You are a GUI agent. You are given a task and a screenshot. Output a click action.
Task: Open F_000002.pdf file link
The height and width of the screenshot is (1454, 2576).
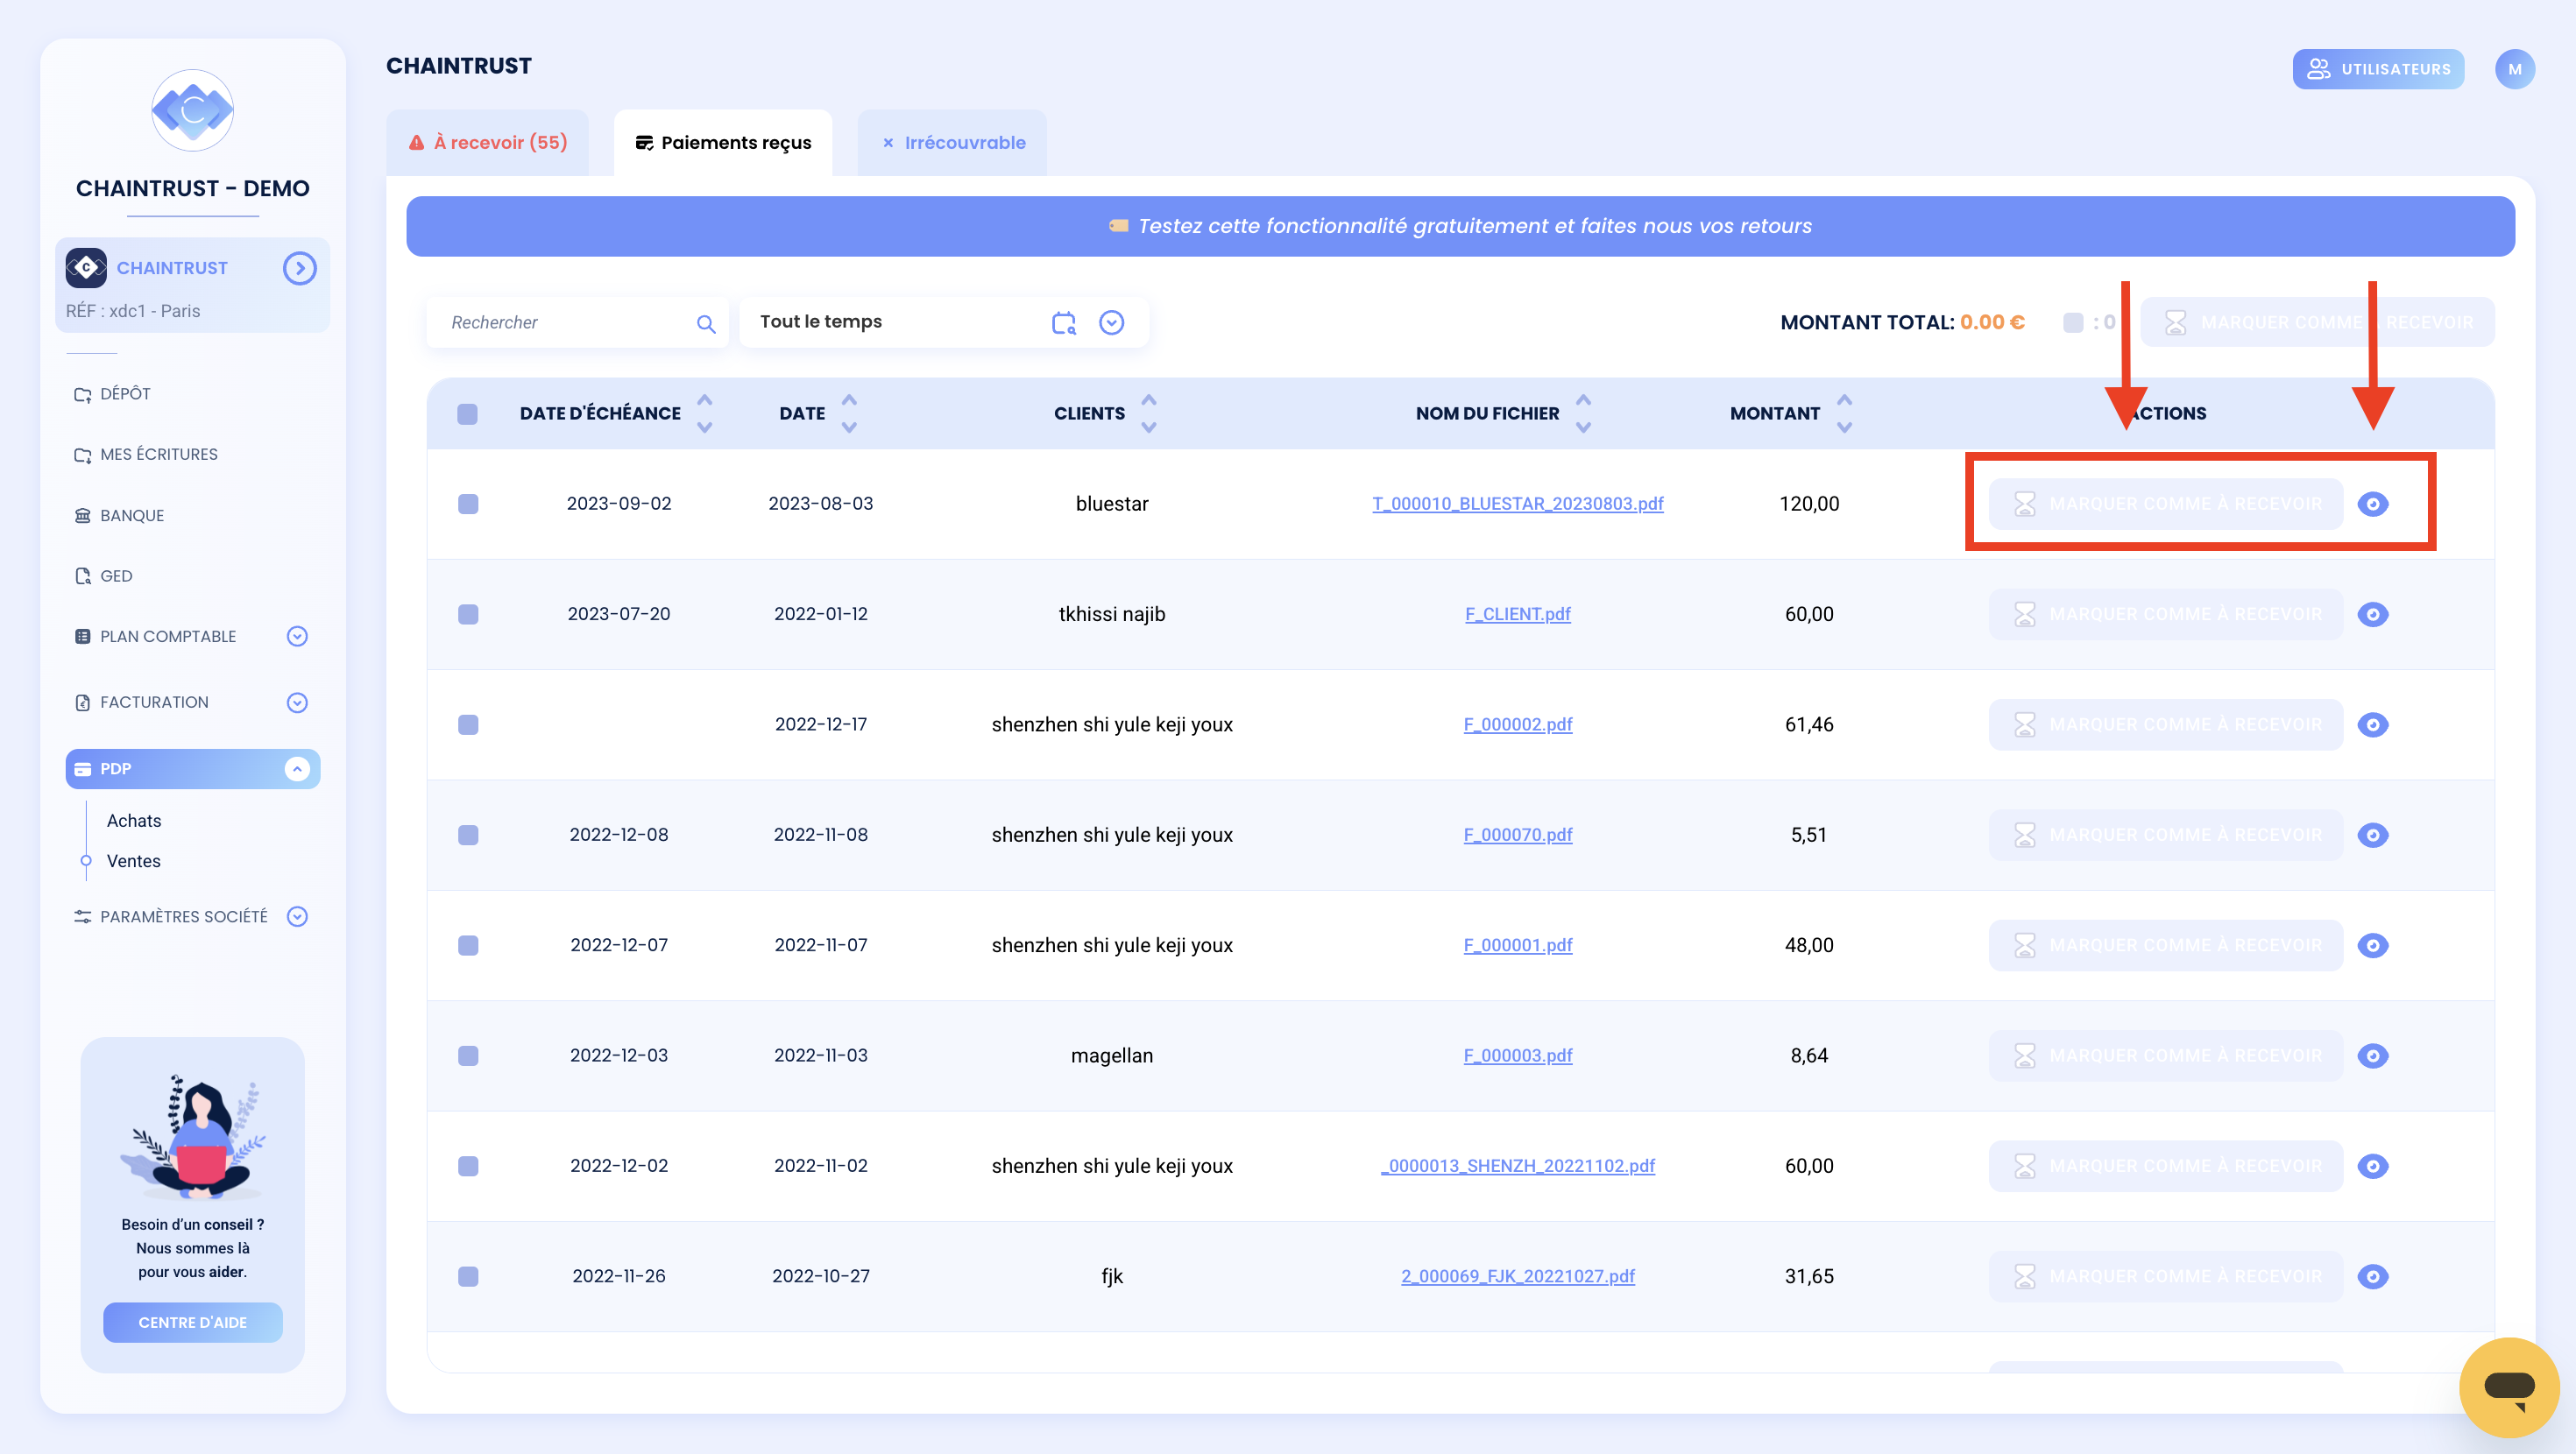point(1517,725)
